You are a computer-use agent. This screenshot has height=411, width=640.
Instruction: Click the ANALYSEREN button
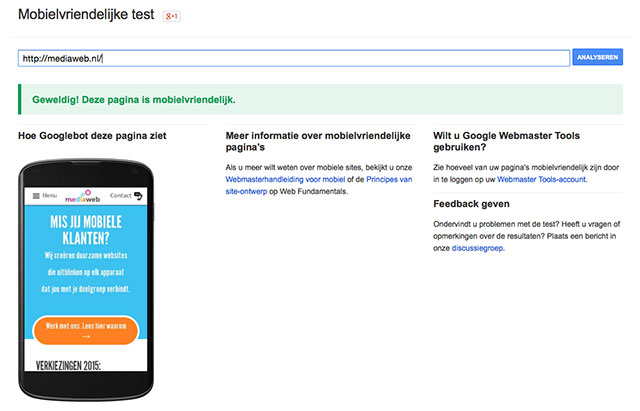click(598, 57)
